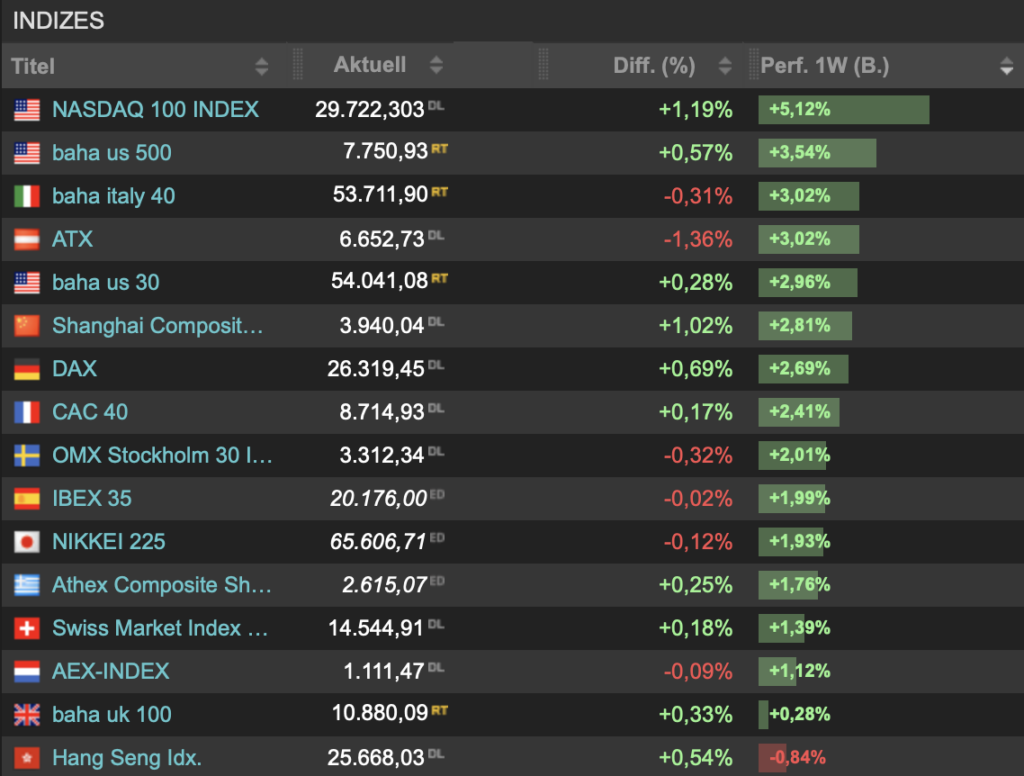The width and height of the screenshot is (1024, 776).
Task: Click the German flag beside DAX
Action: tap(27, 369)
